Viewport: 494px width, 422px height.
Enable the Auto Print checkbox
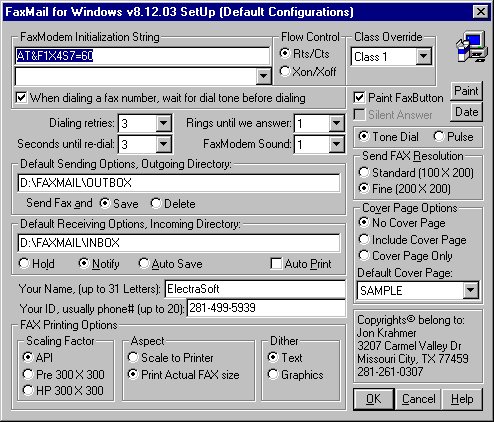[276, 264]
